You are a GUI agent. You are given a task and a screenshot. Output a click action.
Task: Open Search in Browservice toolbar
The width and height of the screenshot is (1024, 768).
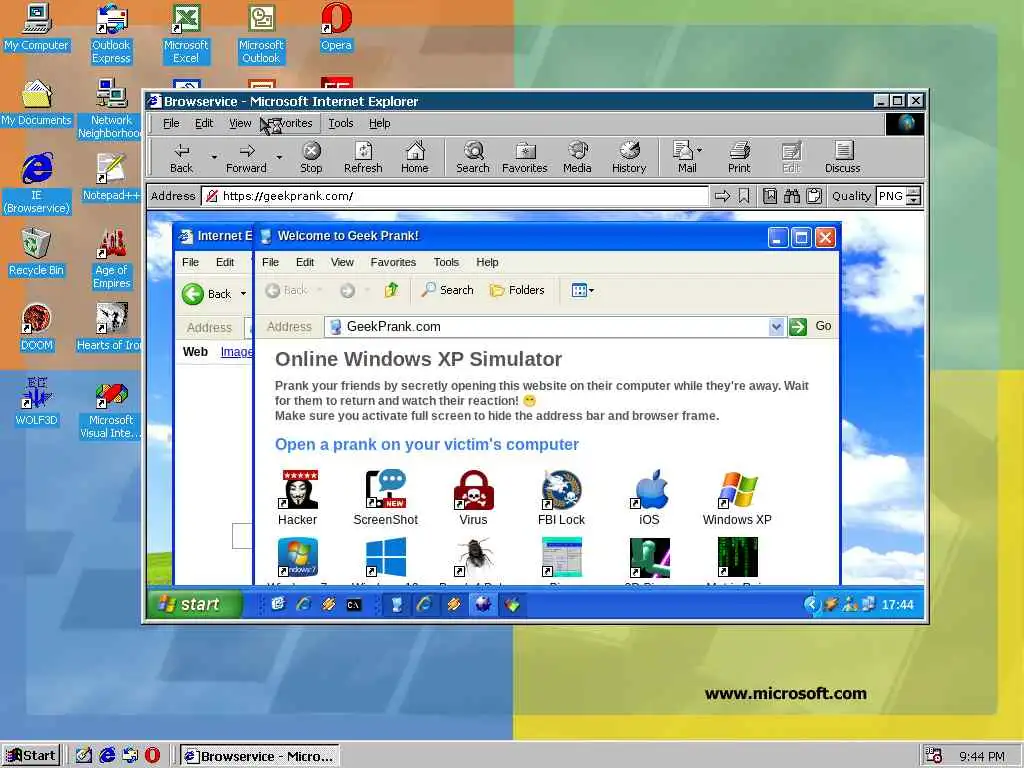[x=473, y=158]
